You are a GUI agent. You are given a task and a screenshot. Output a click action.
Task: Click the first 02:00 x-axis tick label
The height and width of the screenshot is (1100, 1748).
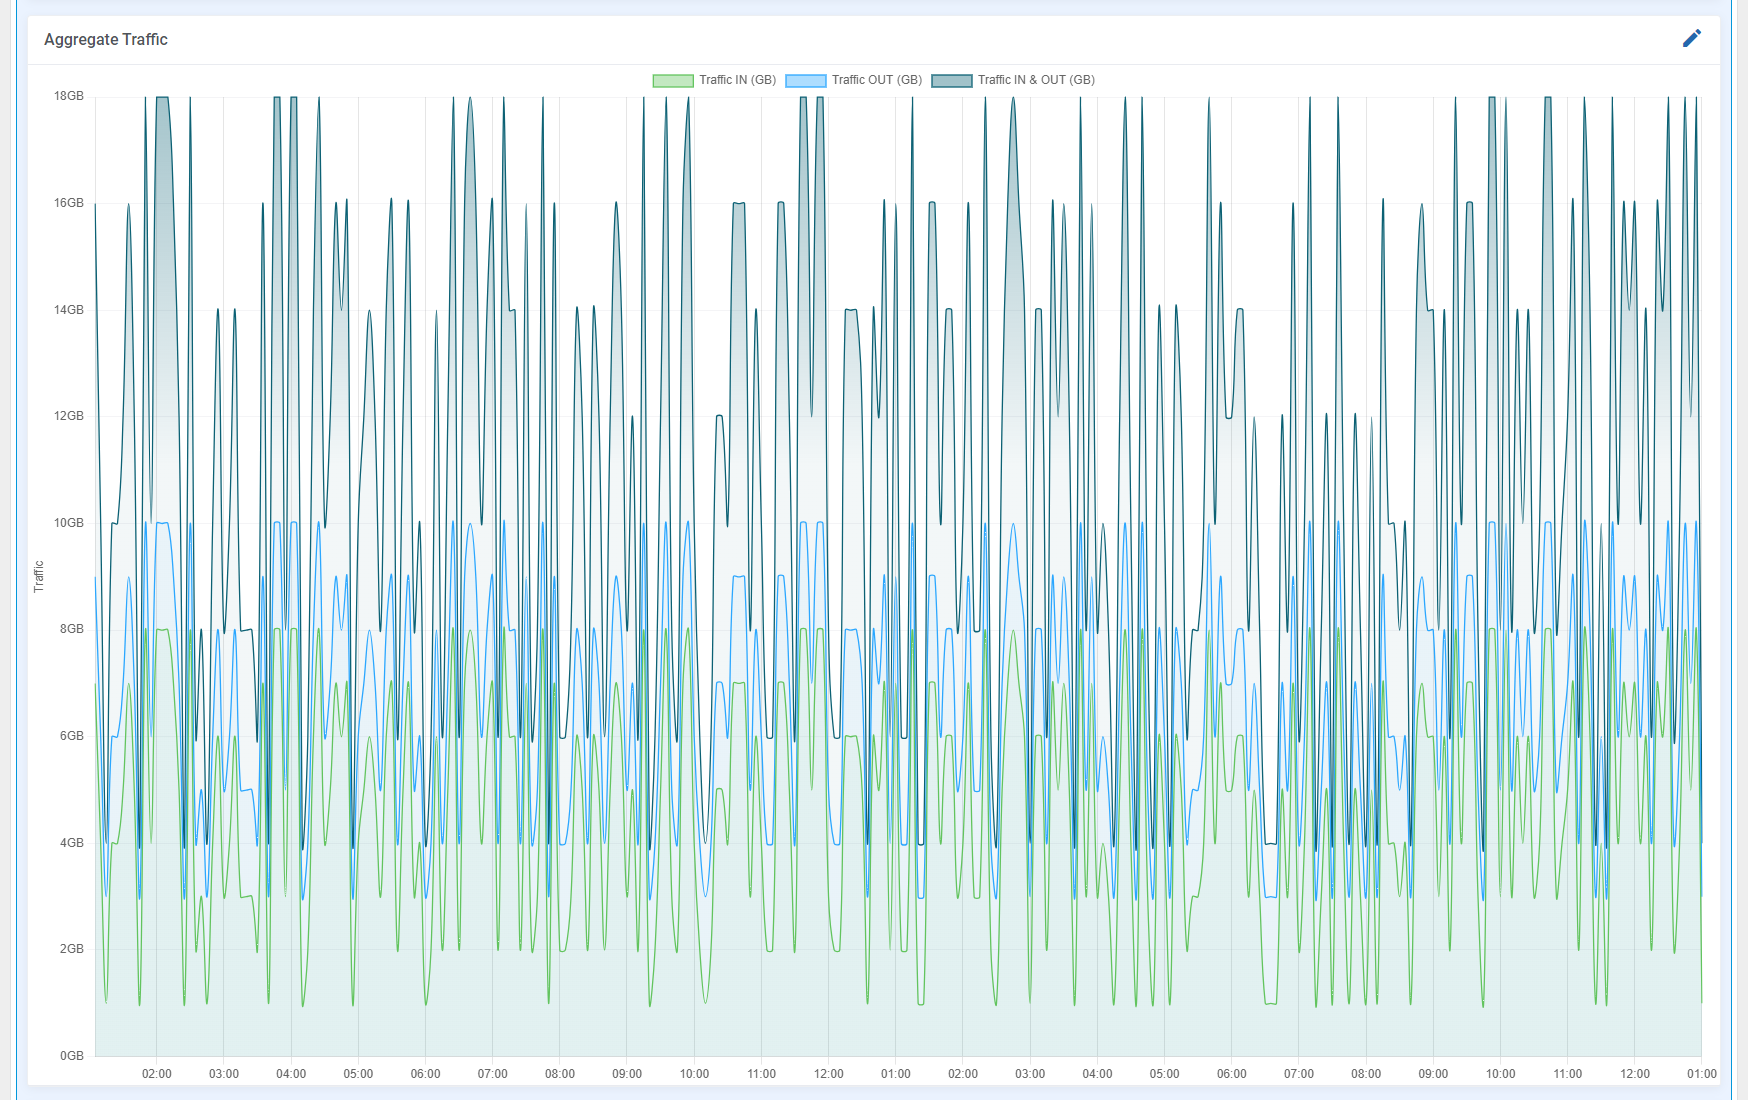(x=157, y=1074)
